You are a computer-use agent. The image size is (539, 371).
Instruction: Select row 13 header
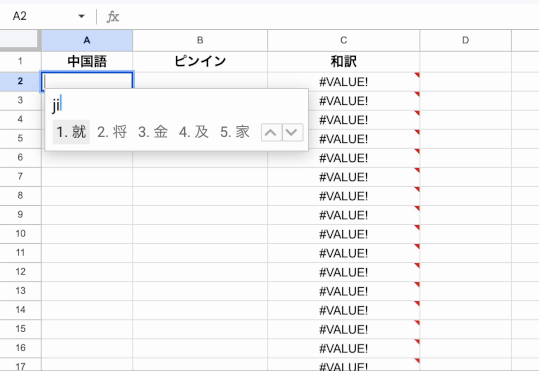20,291
